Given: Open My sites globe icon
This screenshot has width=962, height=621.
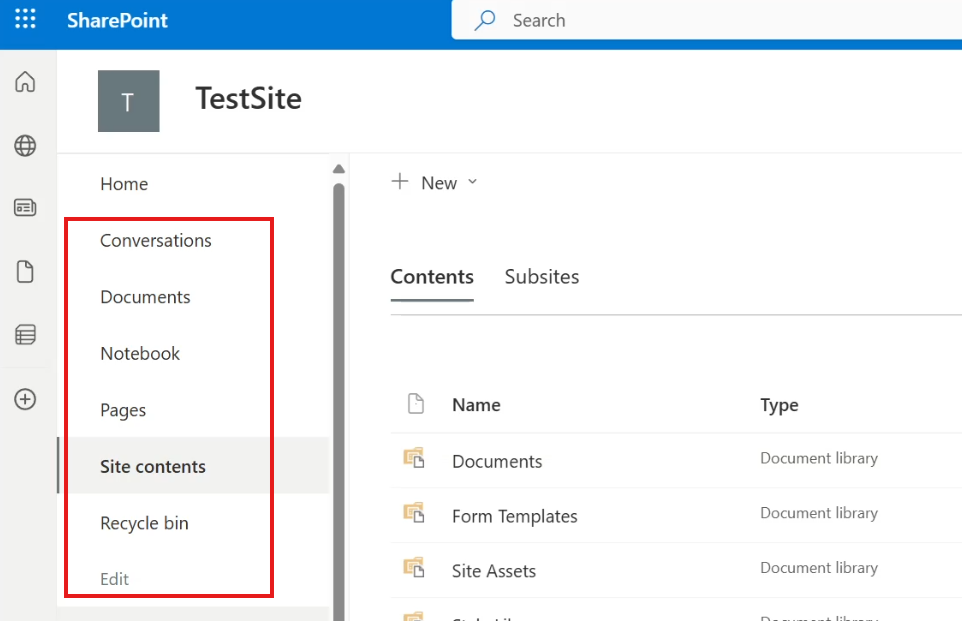Looking at the screenshot, I should (x=25, y=146).
